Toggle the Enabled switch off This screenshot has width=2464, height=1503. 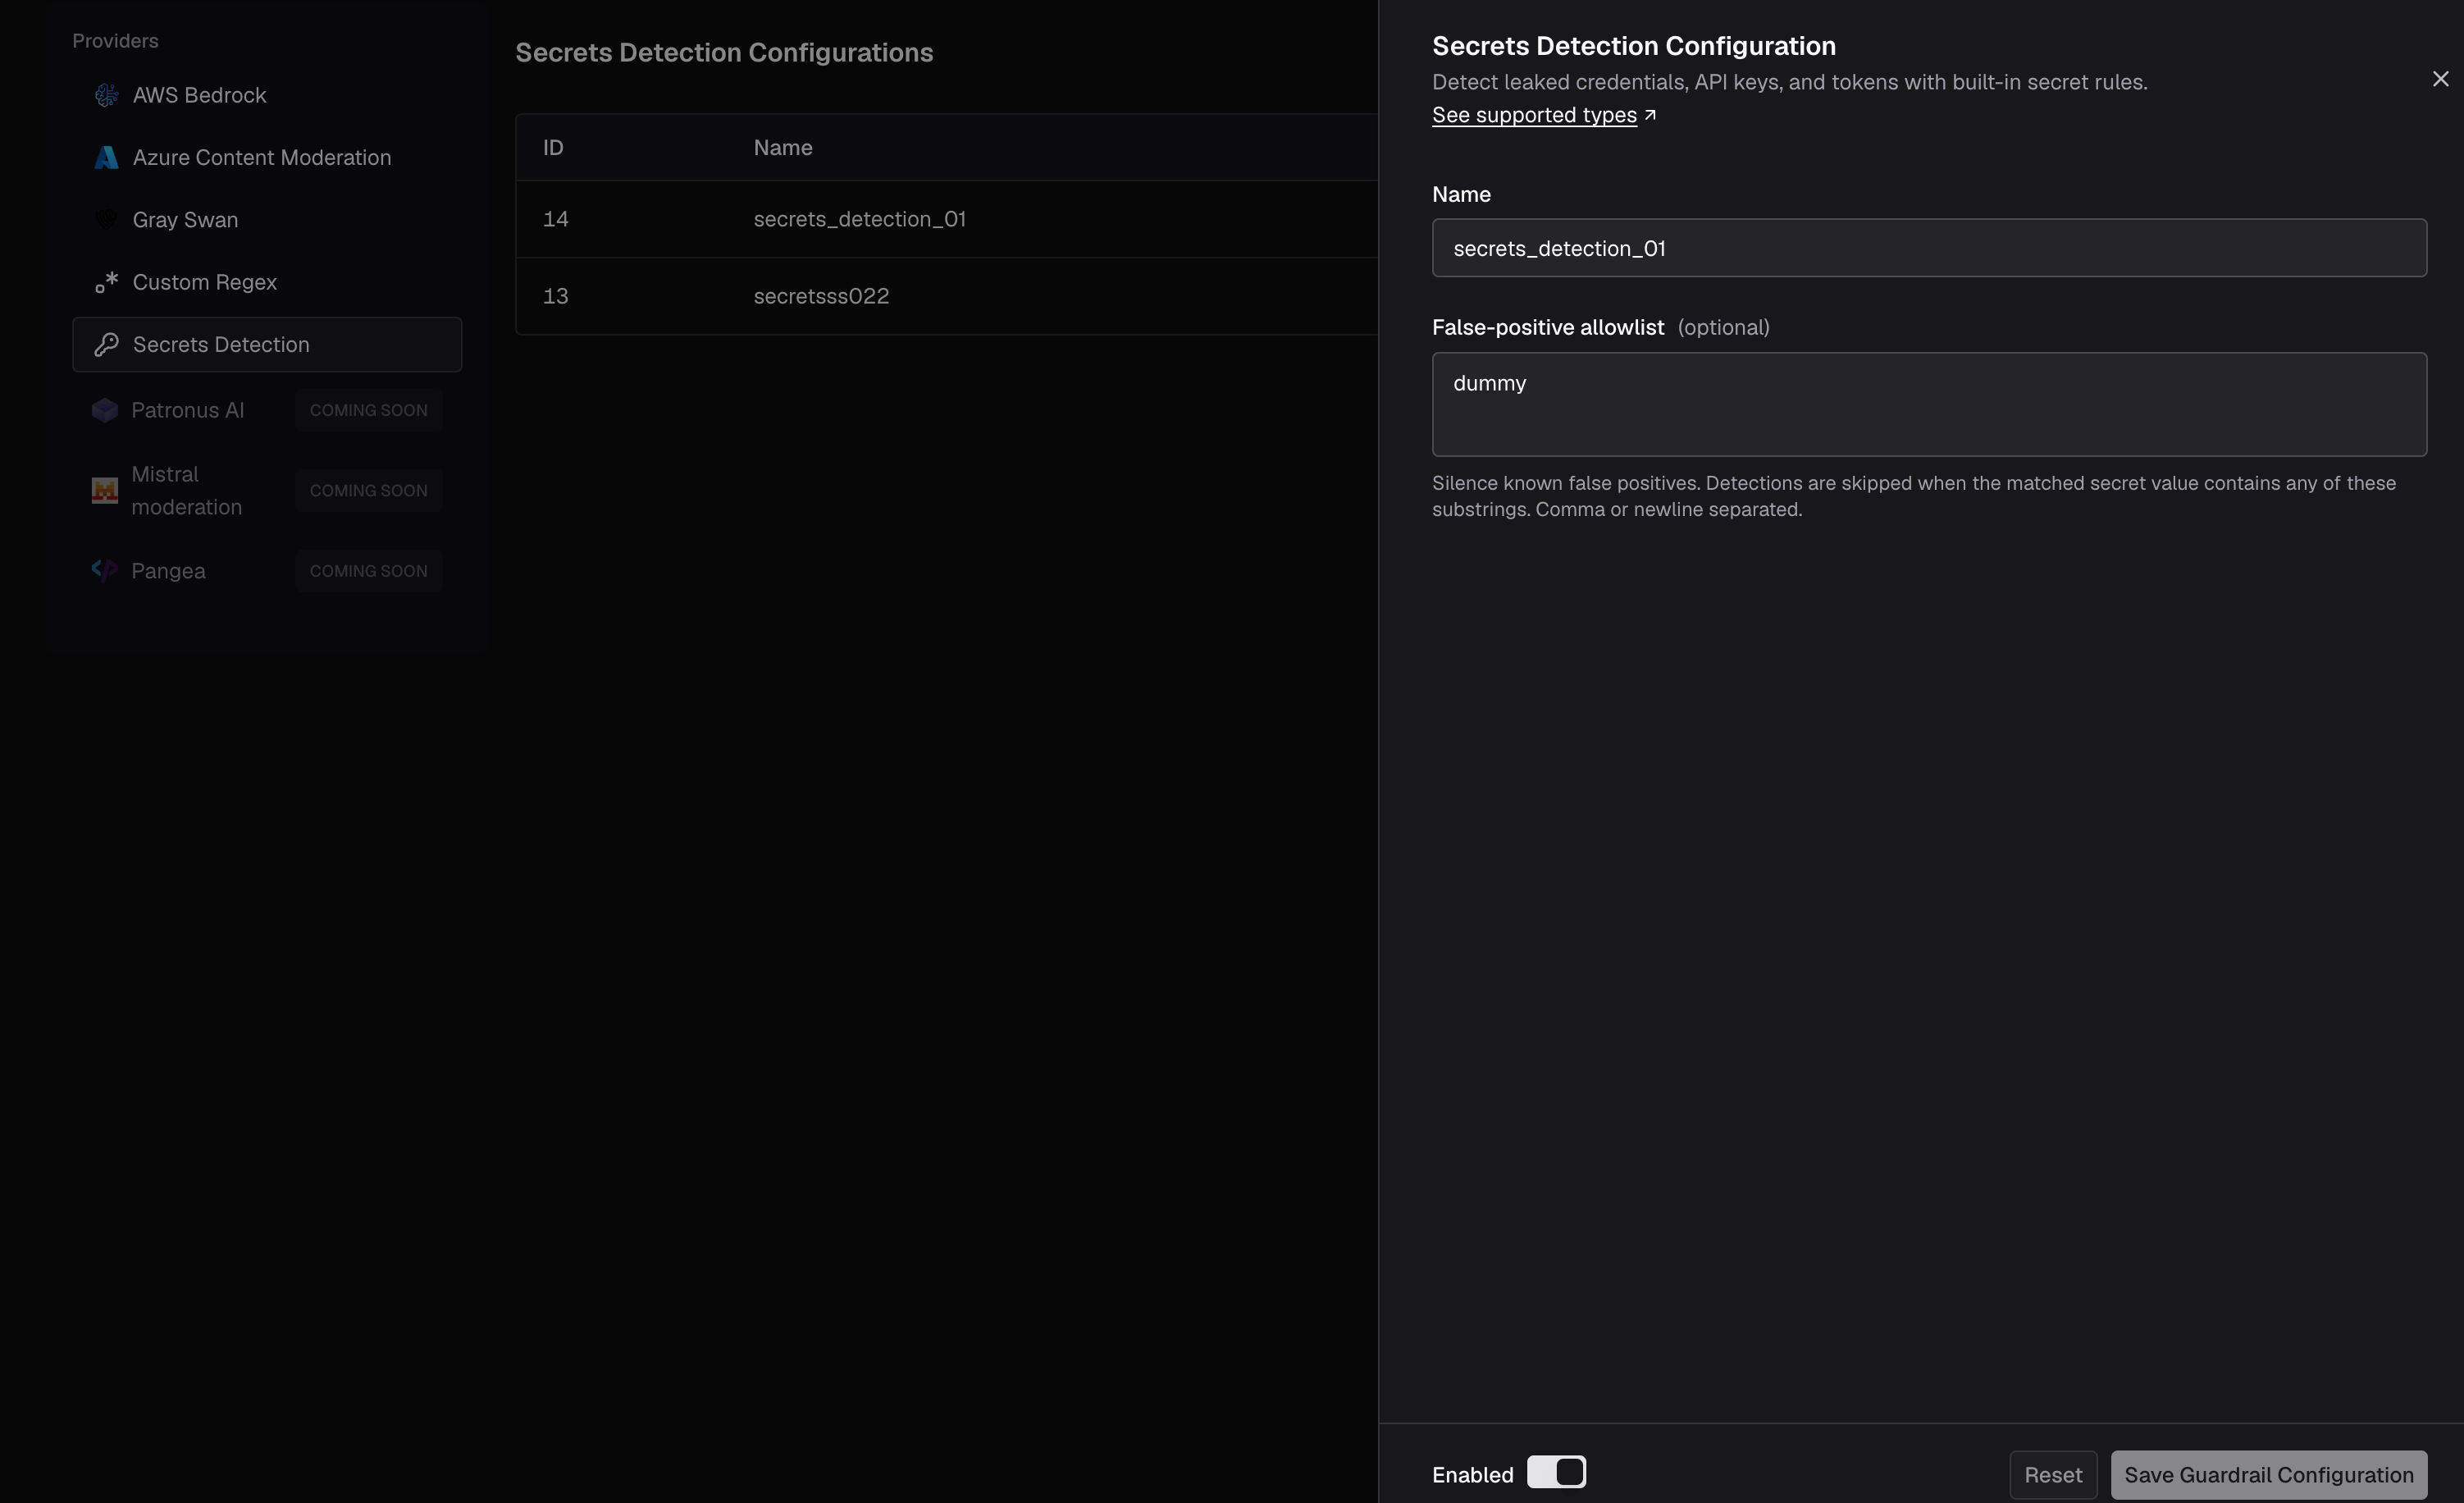click(x=1556, y=1472)
